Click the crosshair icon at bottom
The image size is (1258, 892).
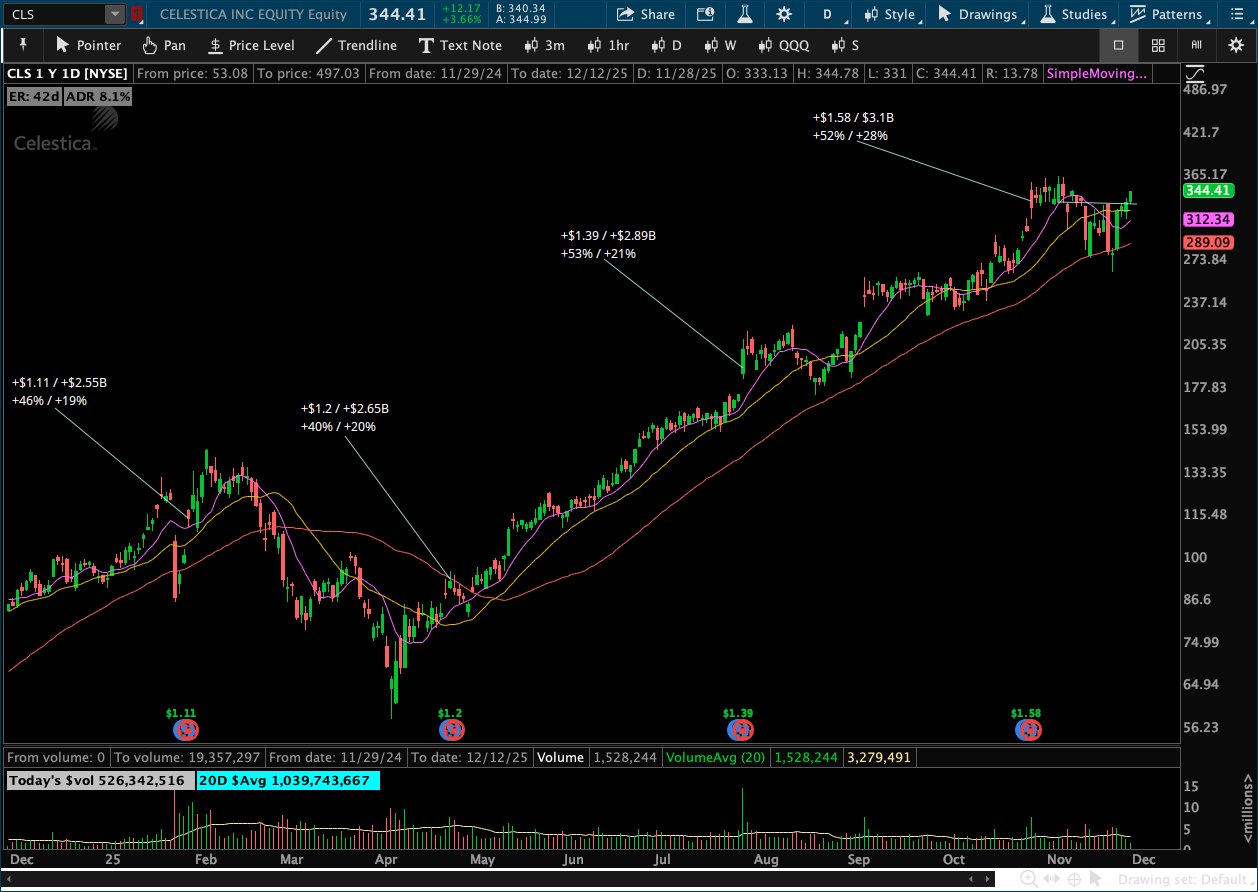1075,879
